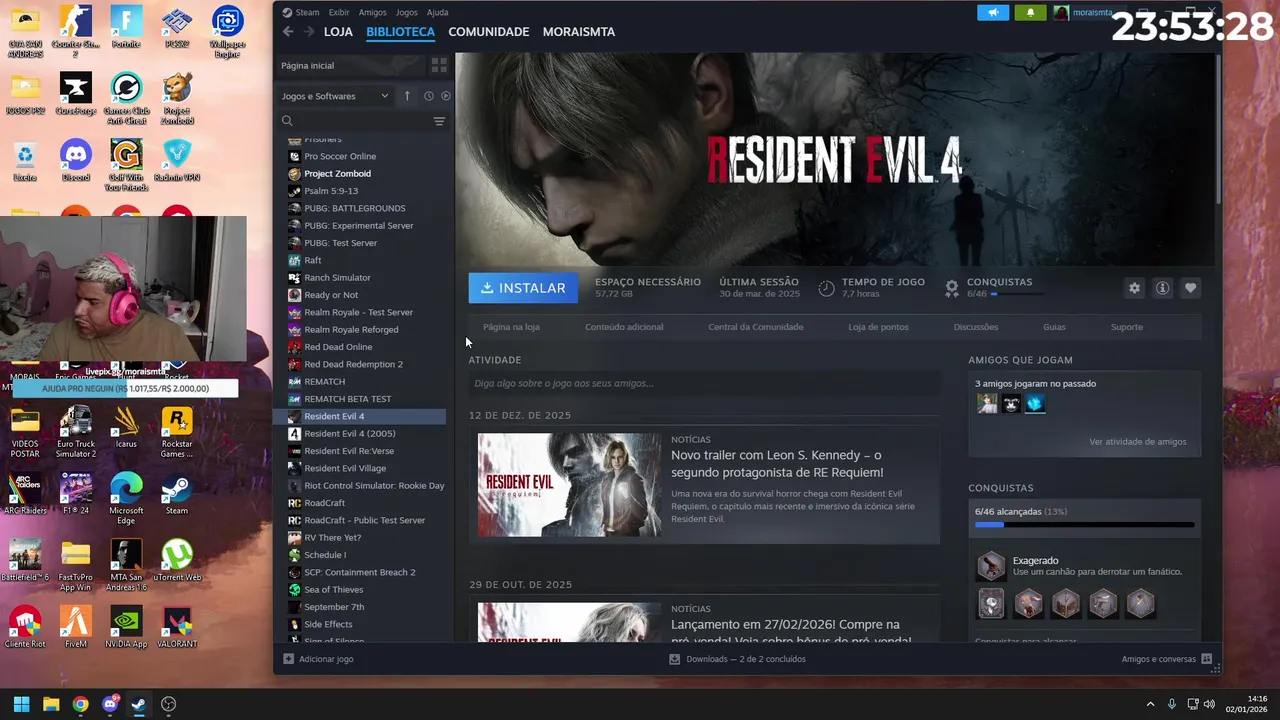The height and width of the screenshot is (720, 1280).
Task: Open game settings gear for Resident Evil 4
Action: [1134, 288]
